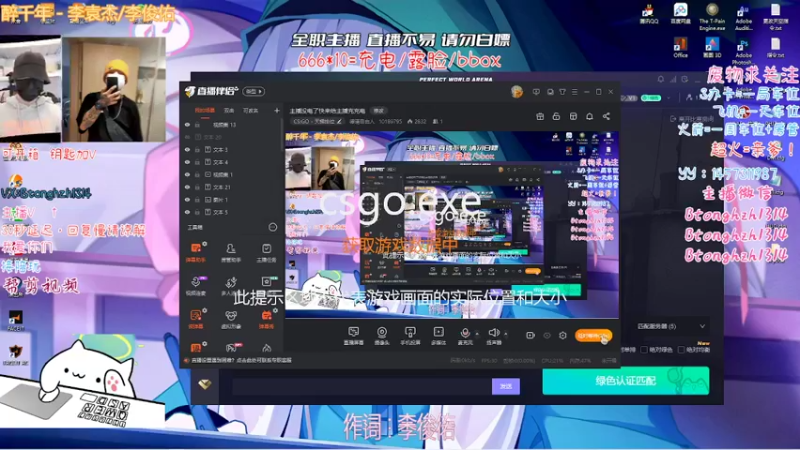The height and width of the screenshot is (450, 800).
Task: Click the purple 发送 send button
Action: click(506, 386)
